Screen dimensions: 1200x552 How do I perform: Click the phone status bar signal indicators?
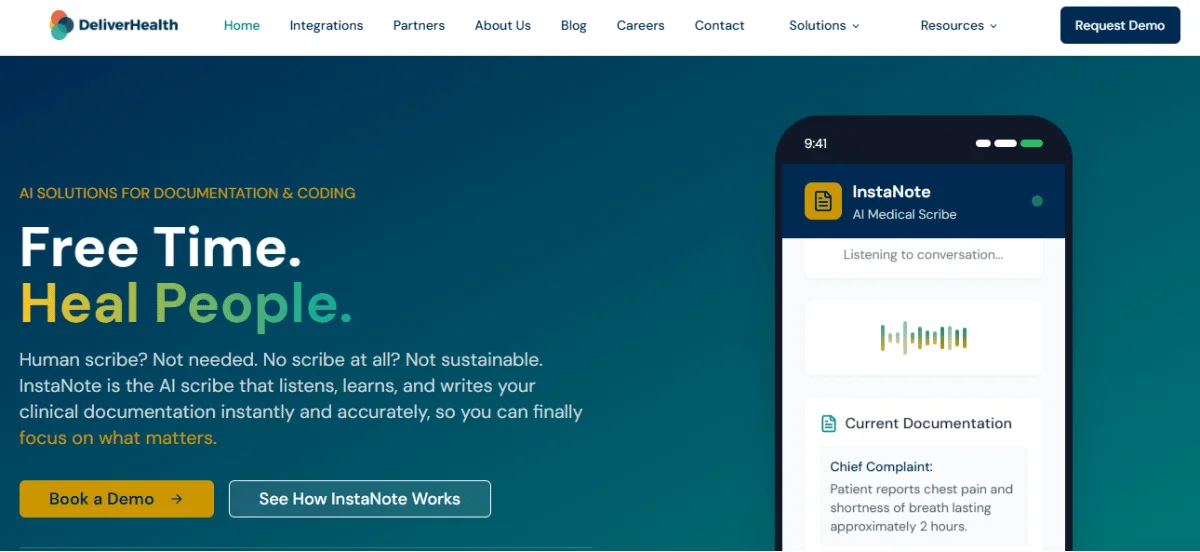tap(1009, 143)
